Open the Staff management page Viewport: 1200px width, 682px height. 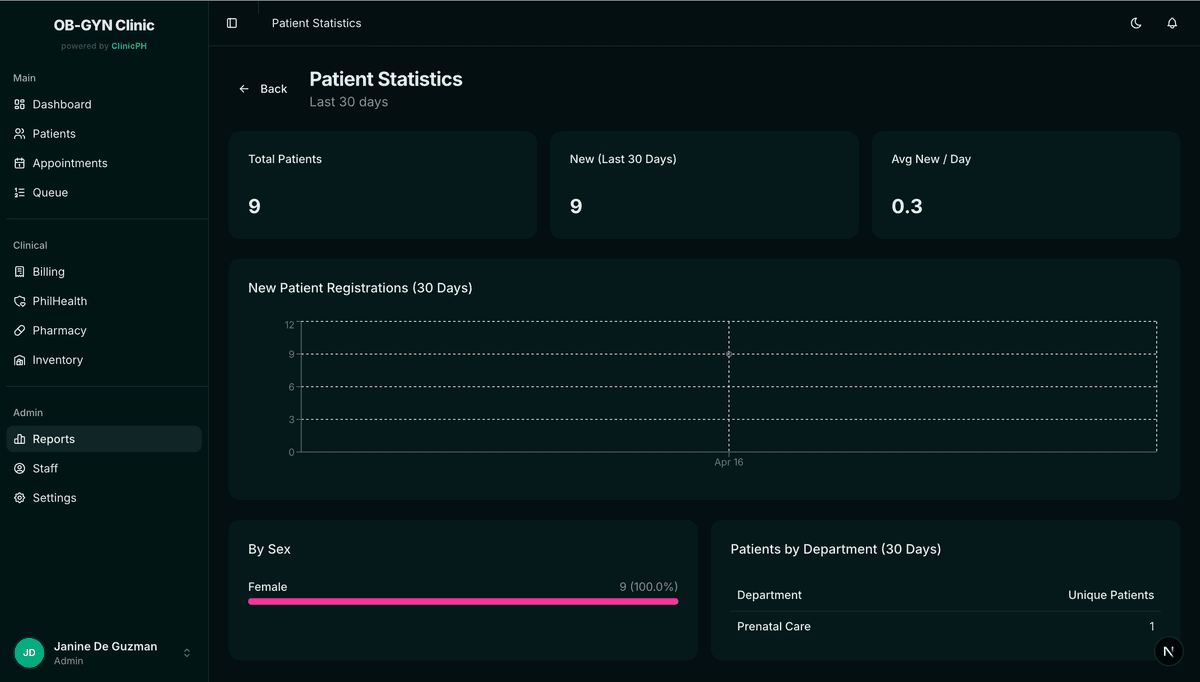click(47, 468)
